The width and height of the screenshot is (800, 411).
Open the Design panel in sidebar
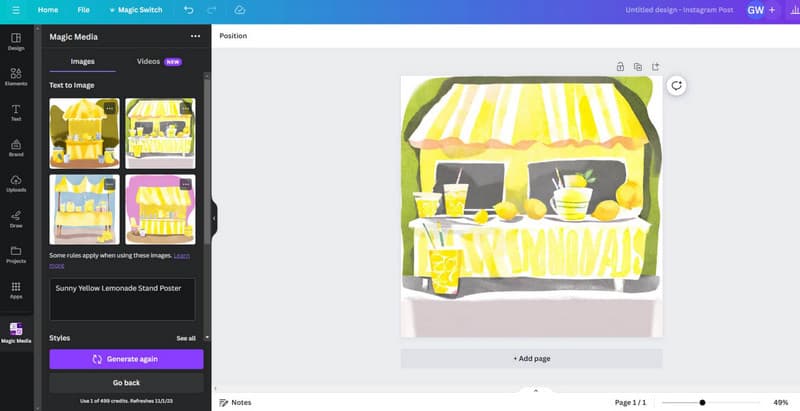16,40
